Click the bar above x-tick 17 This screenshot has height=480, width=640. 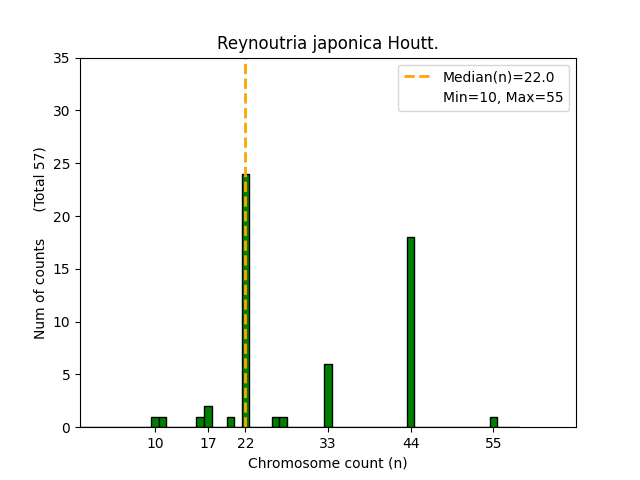[x=208, y=417]
